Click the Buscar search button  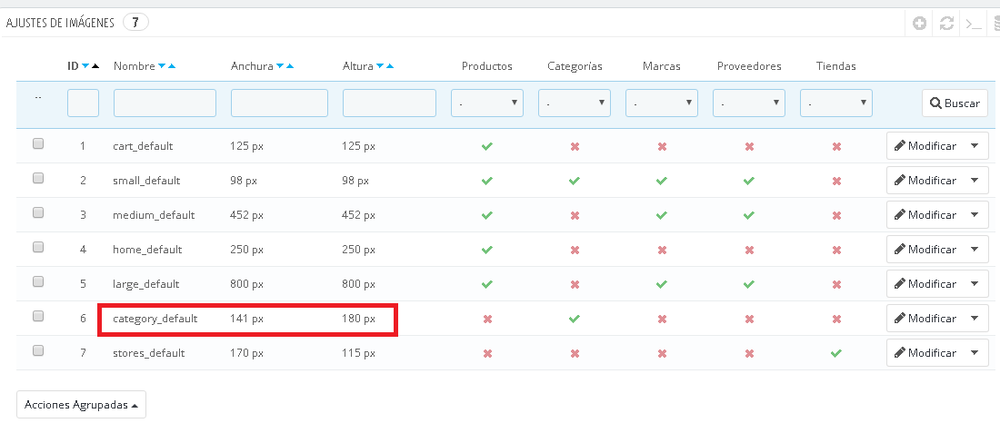click(955, 103)
